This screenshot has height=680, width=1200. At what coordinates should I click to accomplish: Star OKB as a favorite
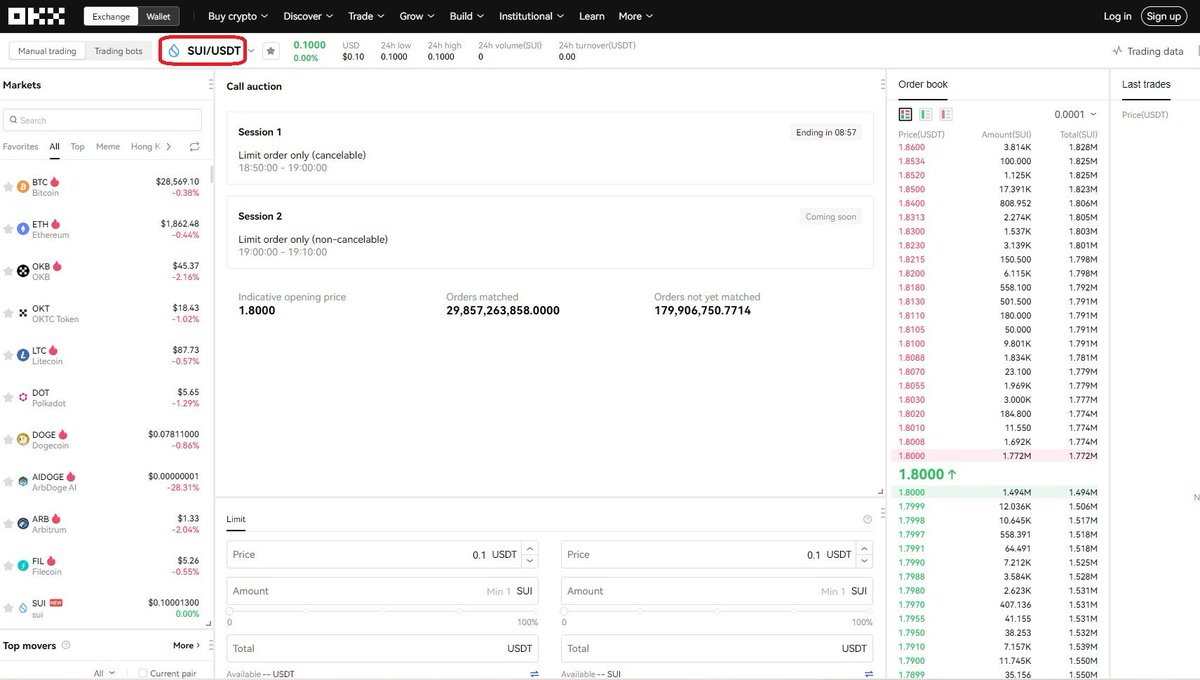tap(9, 271)
